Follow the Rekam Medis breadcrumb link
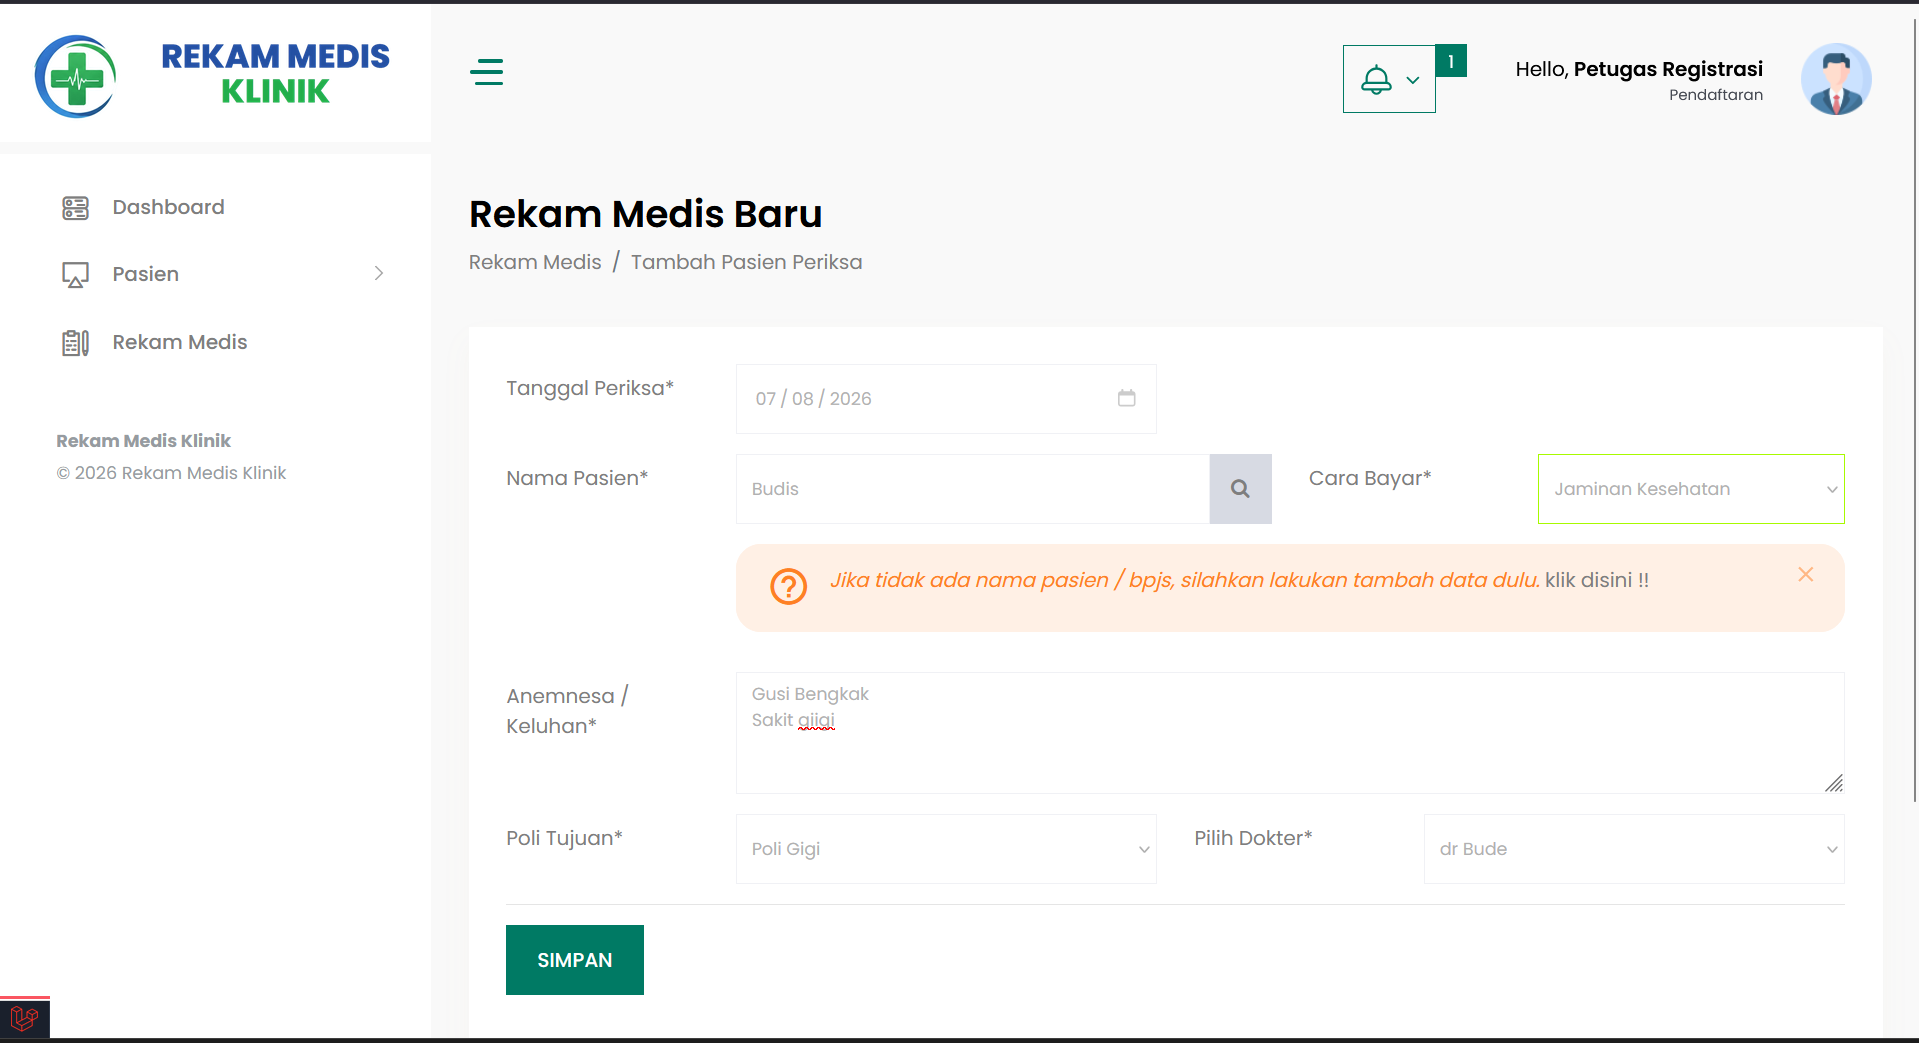Image resolution: width=1919 pixels, height=1043 pixels. coord(535,262)
